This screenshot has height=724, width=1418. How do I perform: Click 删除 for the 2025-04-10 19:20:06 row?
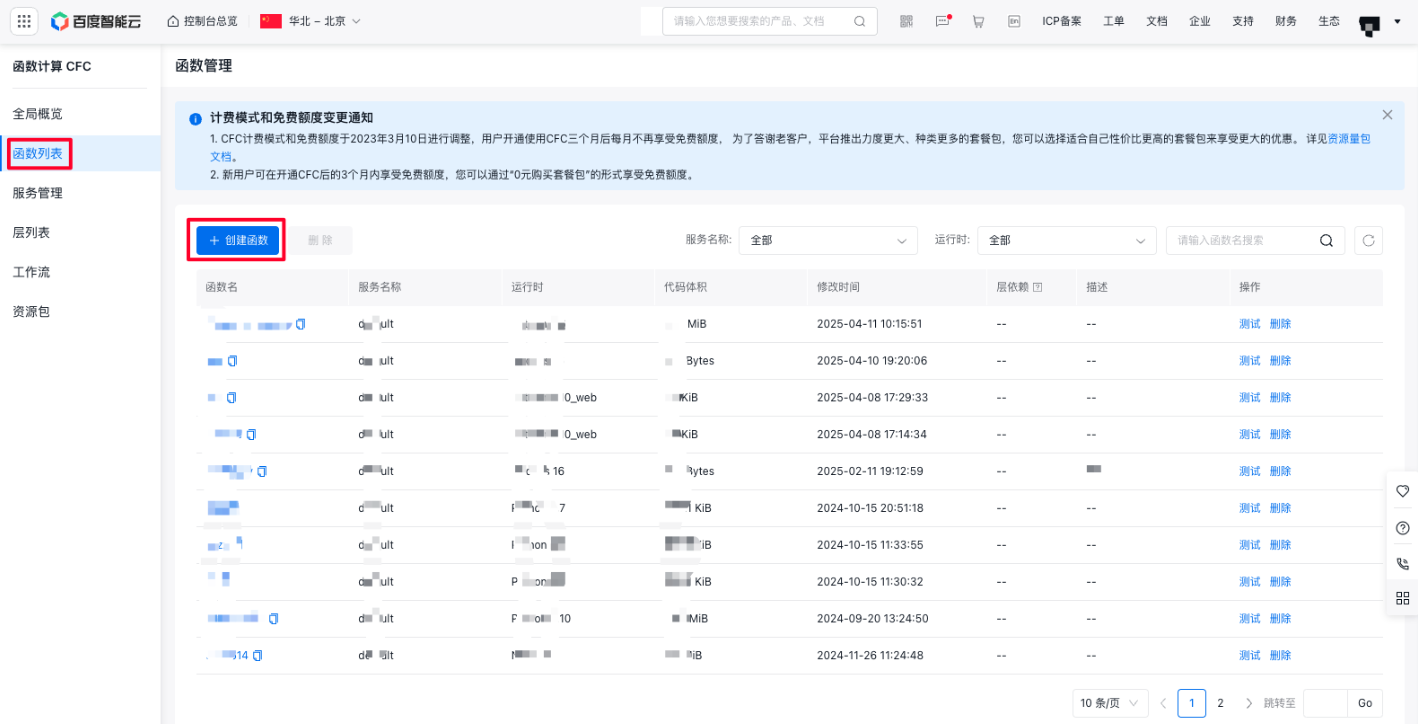click(1281, 361)
